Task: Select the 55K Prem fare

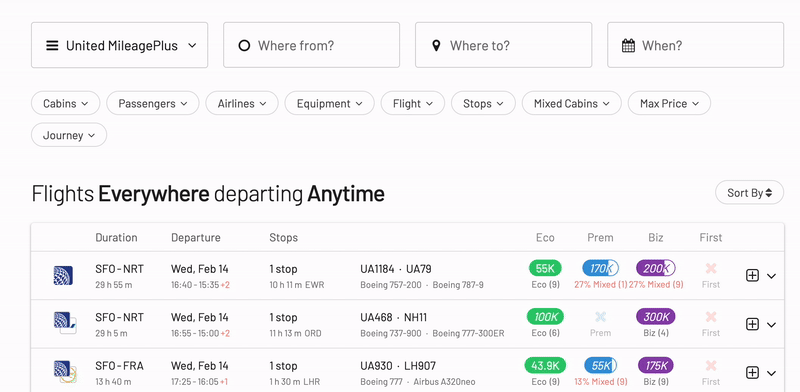Action: click(x=601, y=365)
